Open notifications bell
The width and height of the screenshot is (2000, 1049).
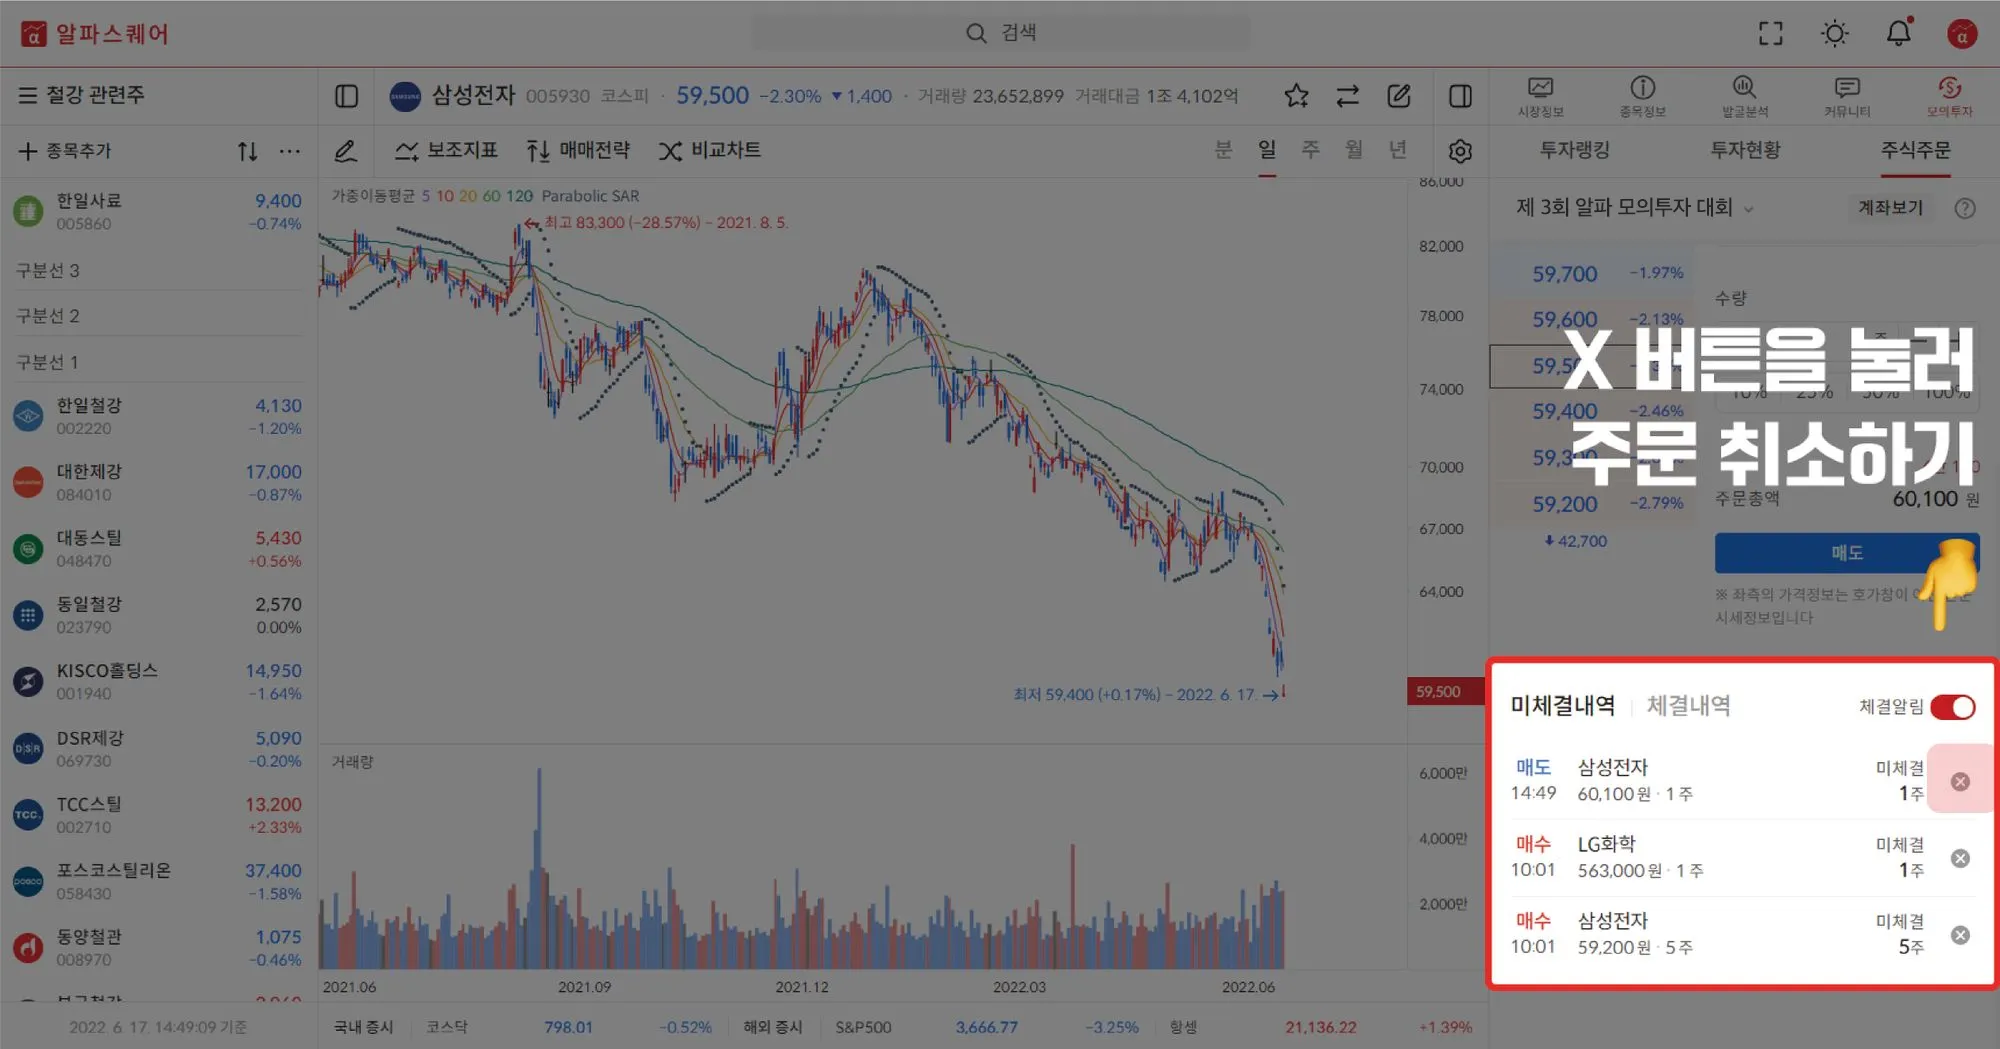click(1898, 33)
